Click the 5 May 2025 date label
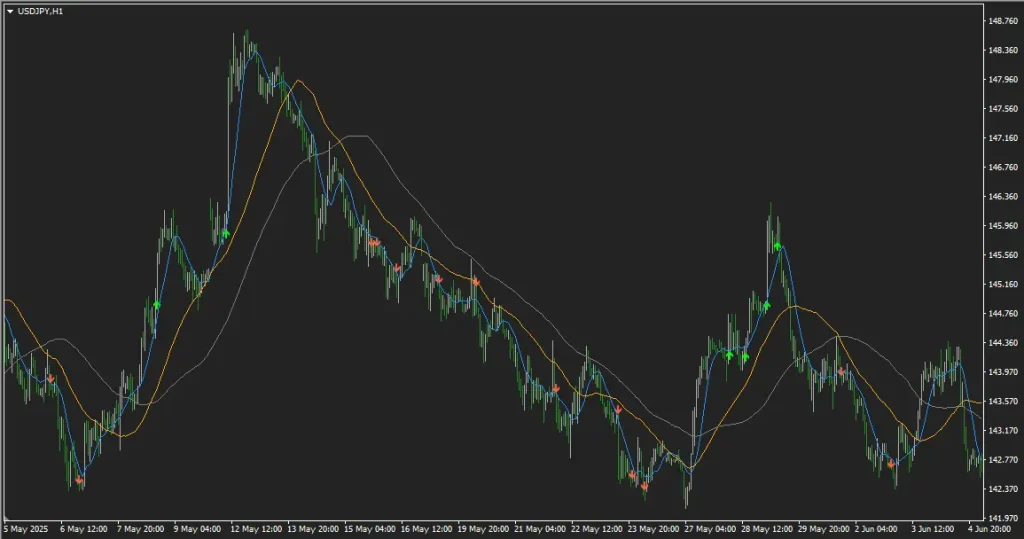This screenshot has height=539, width=1024. [x=26, y=529]
